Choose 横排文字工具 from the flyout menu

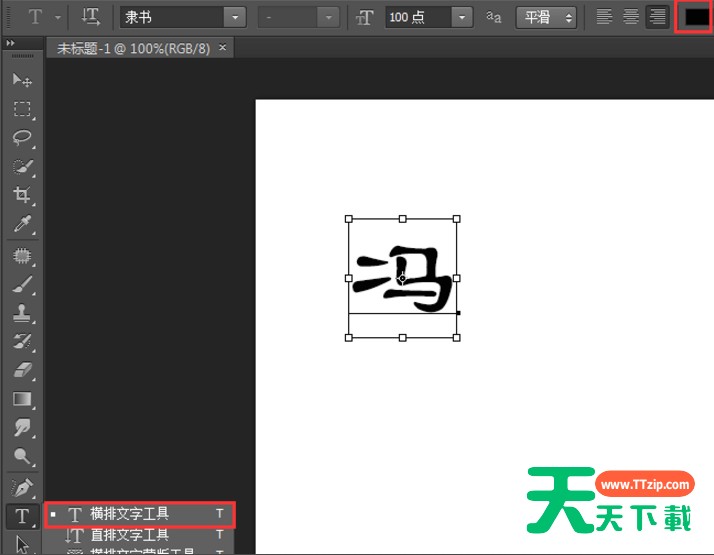point(130,514)
